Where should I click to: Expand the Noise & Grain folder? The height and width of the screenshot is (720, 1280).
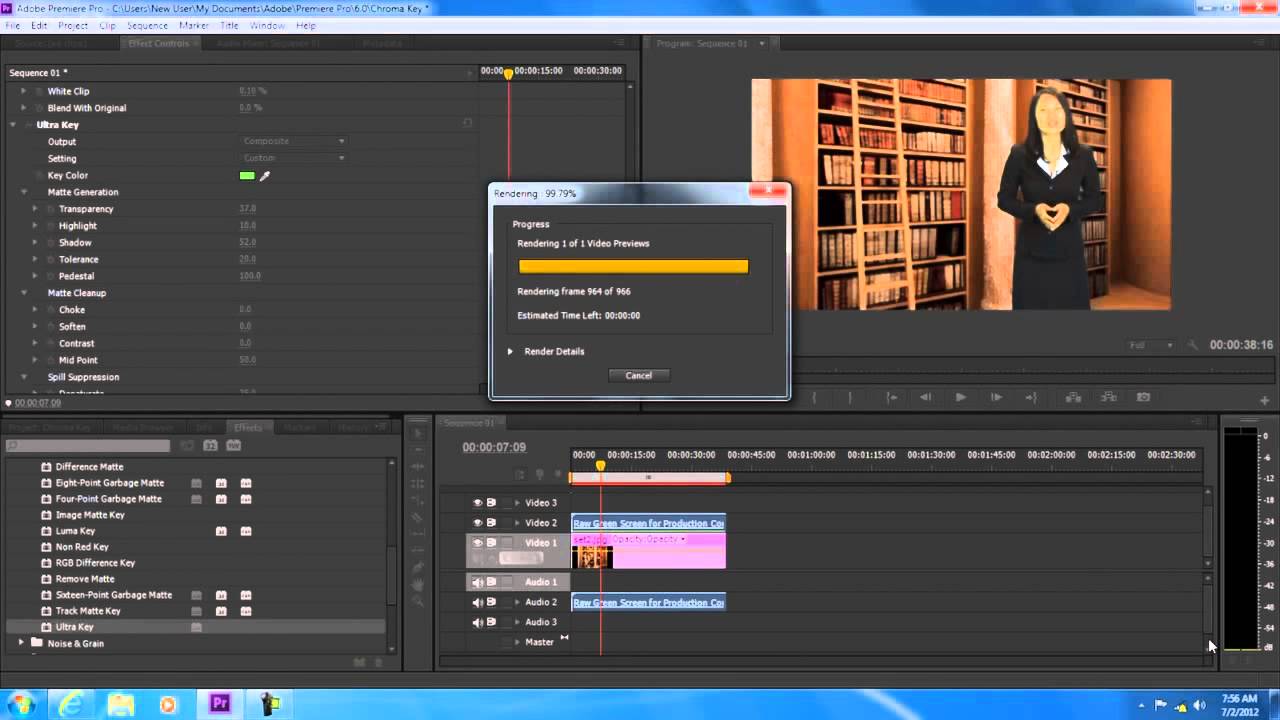click(21, 643)
